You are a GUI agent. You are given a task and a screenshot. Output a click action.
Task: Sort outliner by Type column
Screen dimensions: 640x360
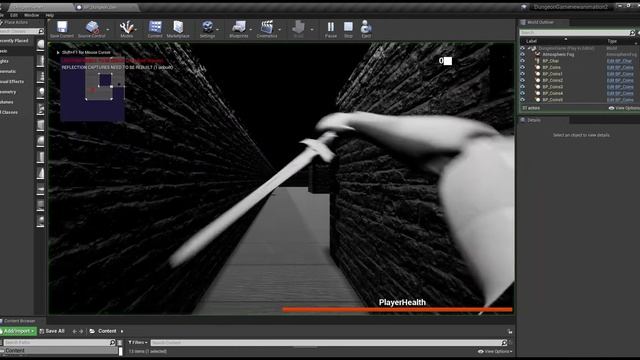pos(612,41)
